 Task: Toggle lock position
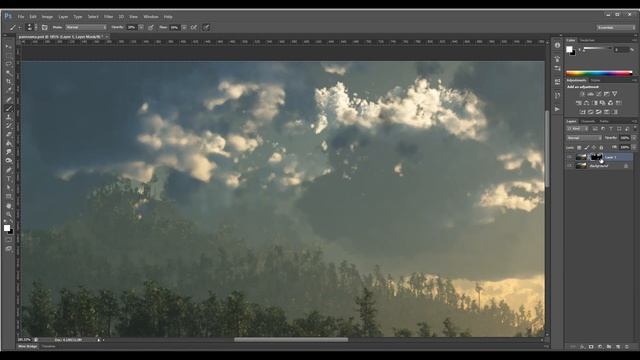(x=594, y=147)
